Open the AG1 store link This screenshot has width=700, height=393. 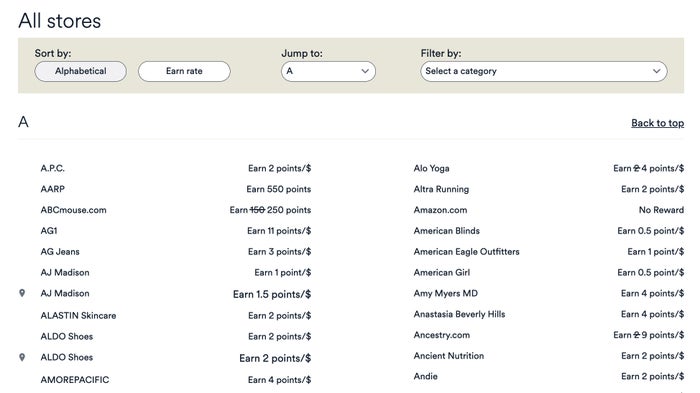[49, 231]
